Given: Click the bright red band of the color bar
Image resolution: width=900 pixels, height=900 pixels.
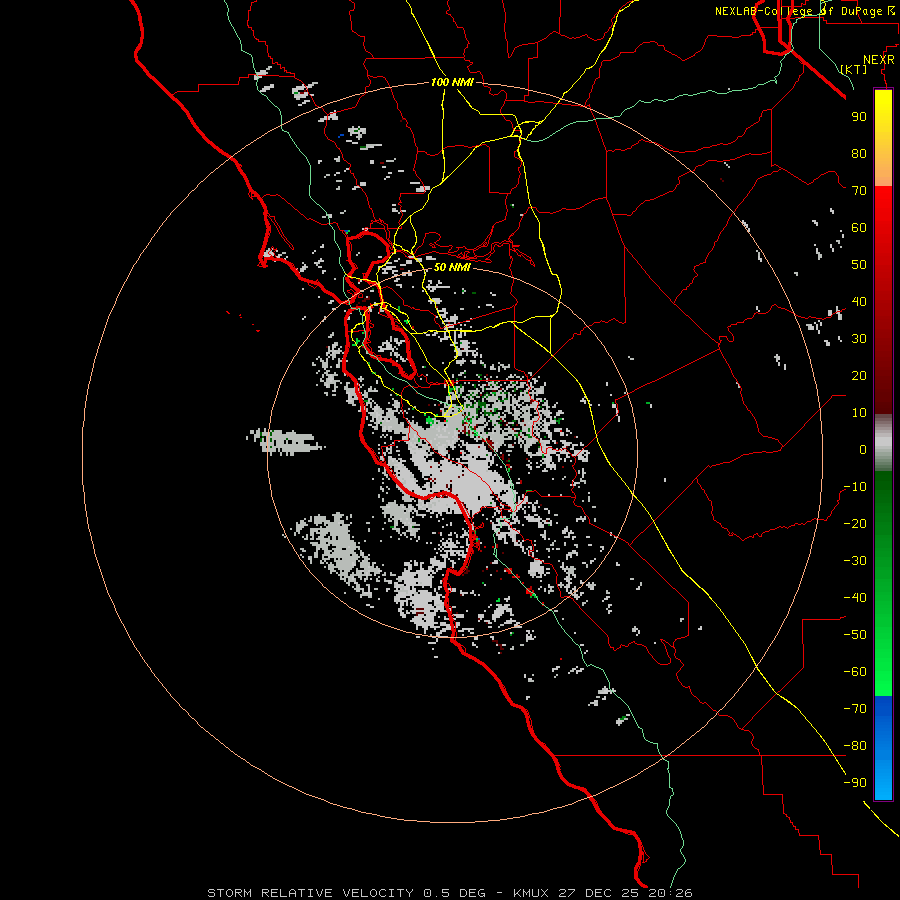Looking at the screenshot, I should pos(883,212).
